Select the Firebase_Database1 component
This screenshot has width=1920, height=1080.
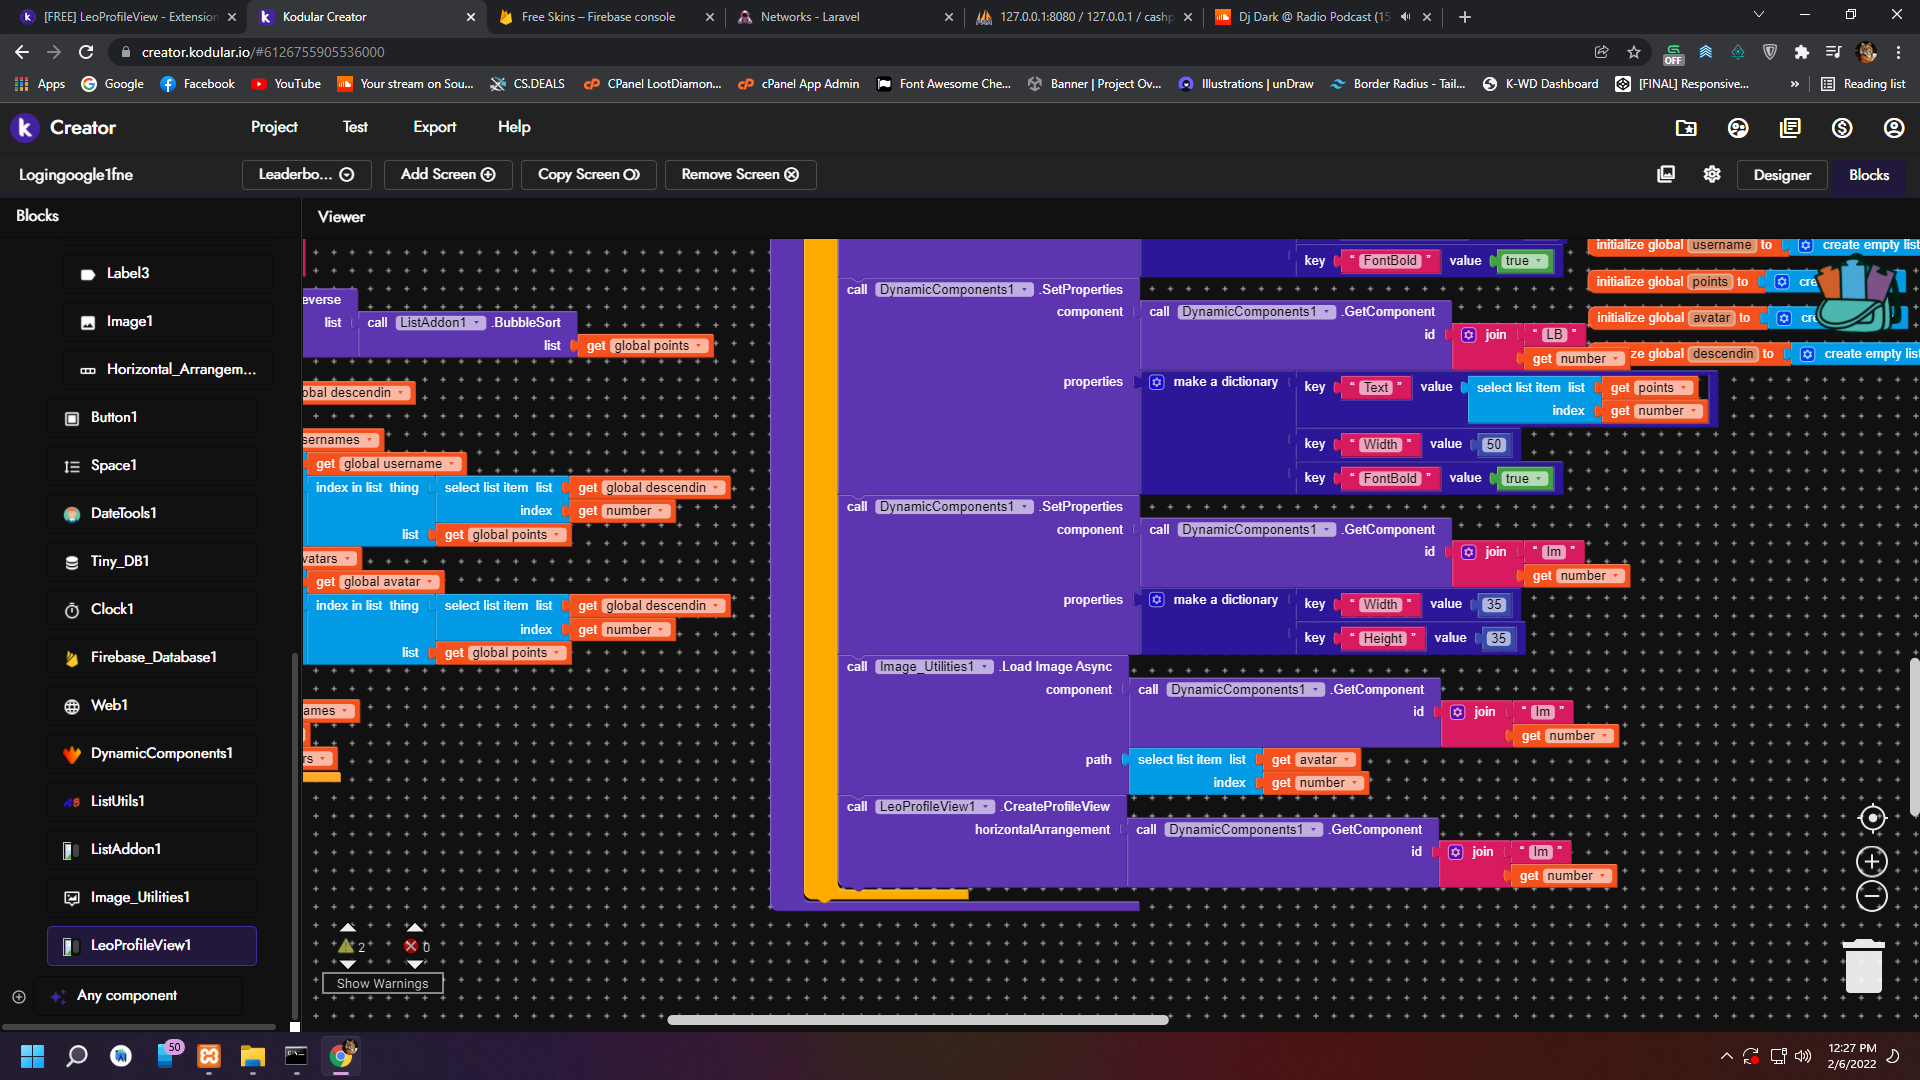pyautogui.click(x=153, y=657)
